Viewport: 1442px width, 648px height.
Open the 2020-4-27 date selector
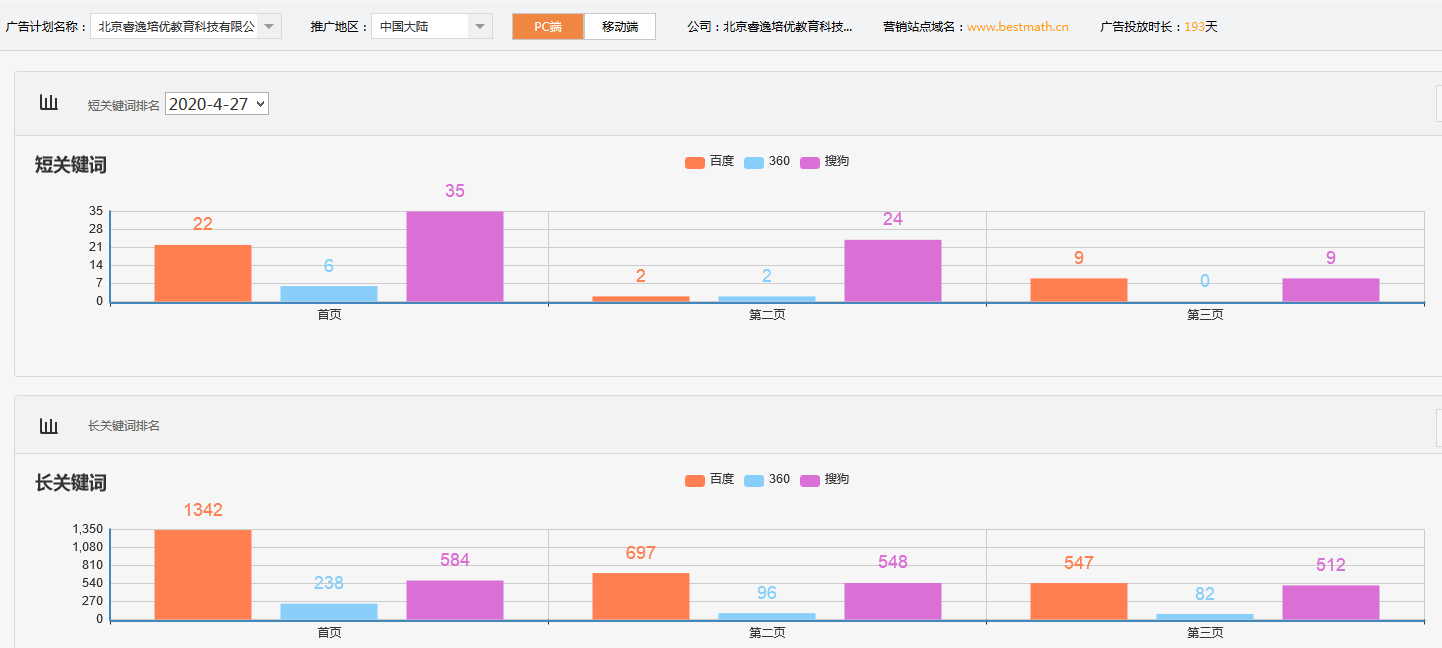(217, 103)
